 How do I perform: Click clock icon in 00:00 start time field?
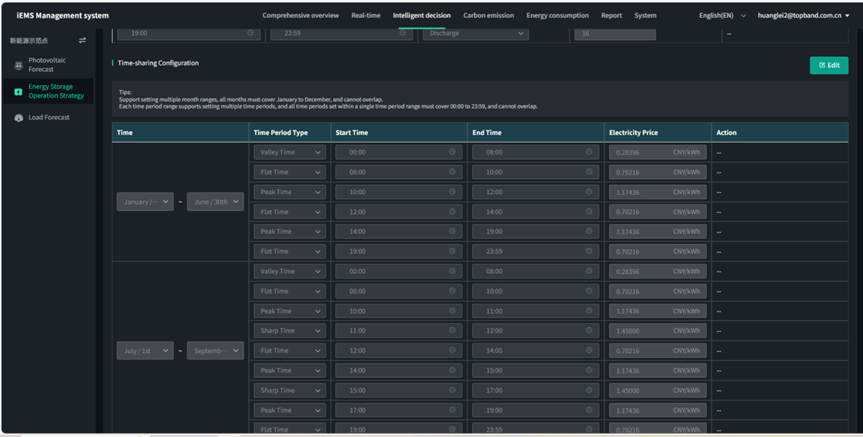(x=452, y=152)
